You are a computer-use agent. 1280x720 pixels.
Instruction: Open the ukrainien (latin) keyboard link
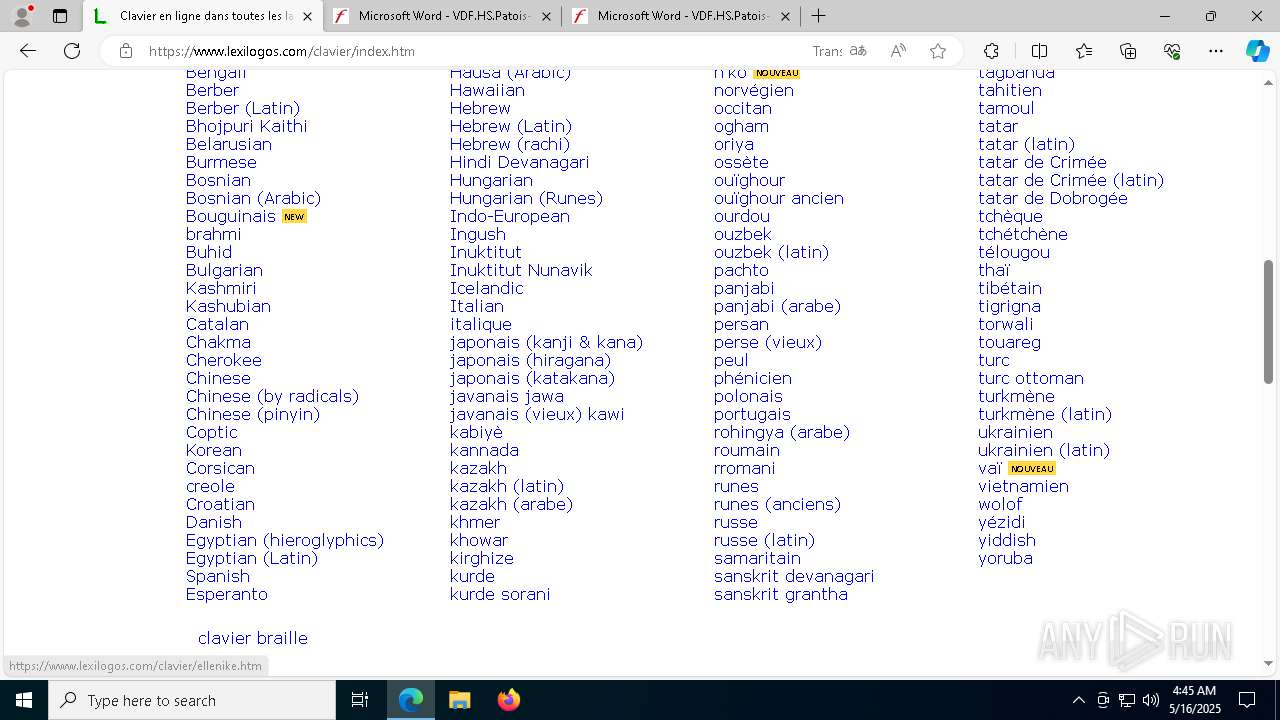click(x=1044, y=450)
